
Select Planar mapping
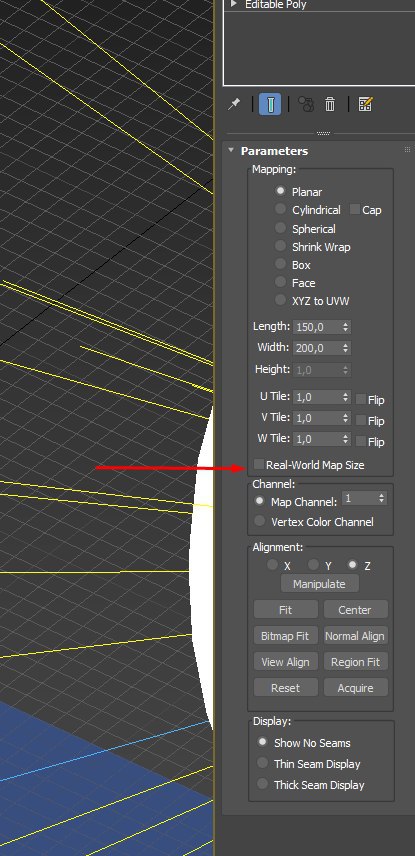pyautogui.click(x=281, y=191)
